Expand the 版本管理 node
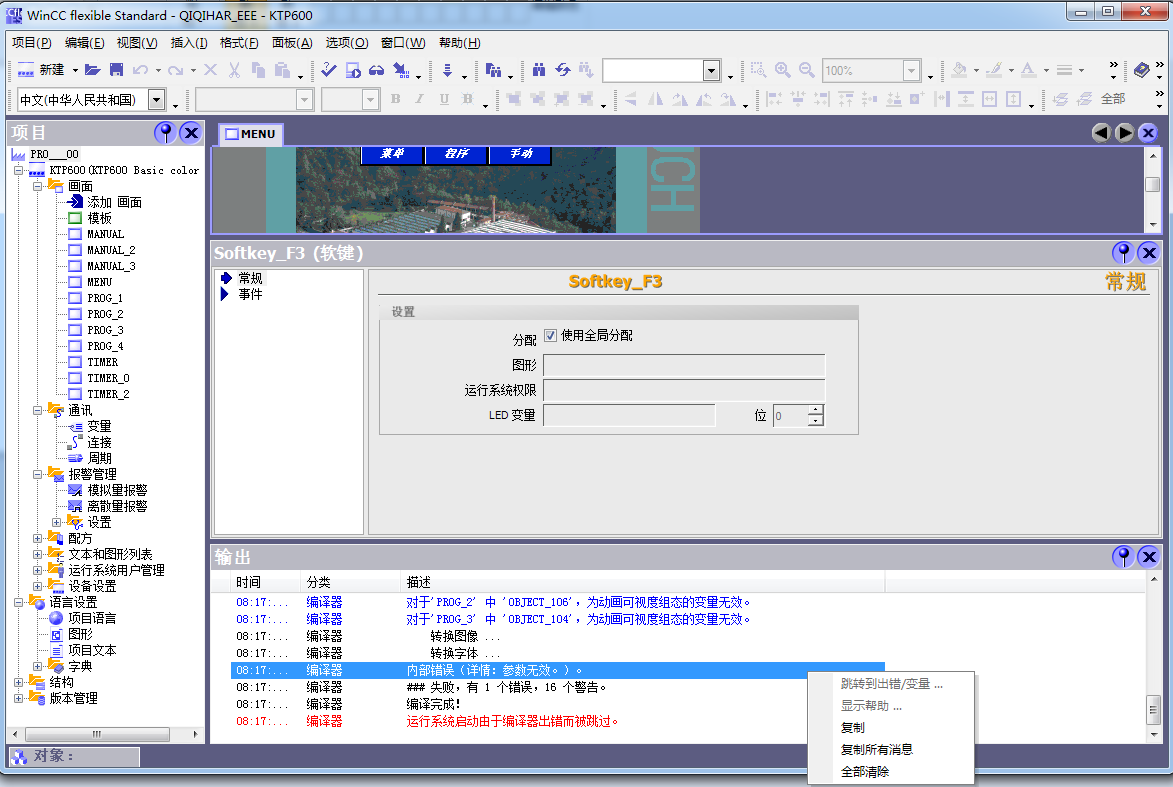Image resolution: width=1173 pixels, height=787 pixels. (19, 698)
